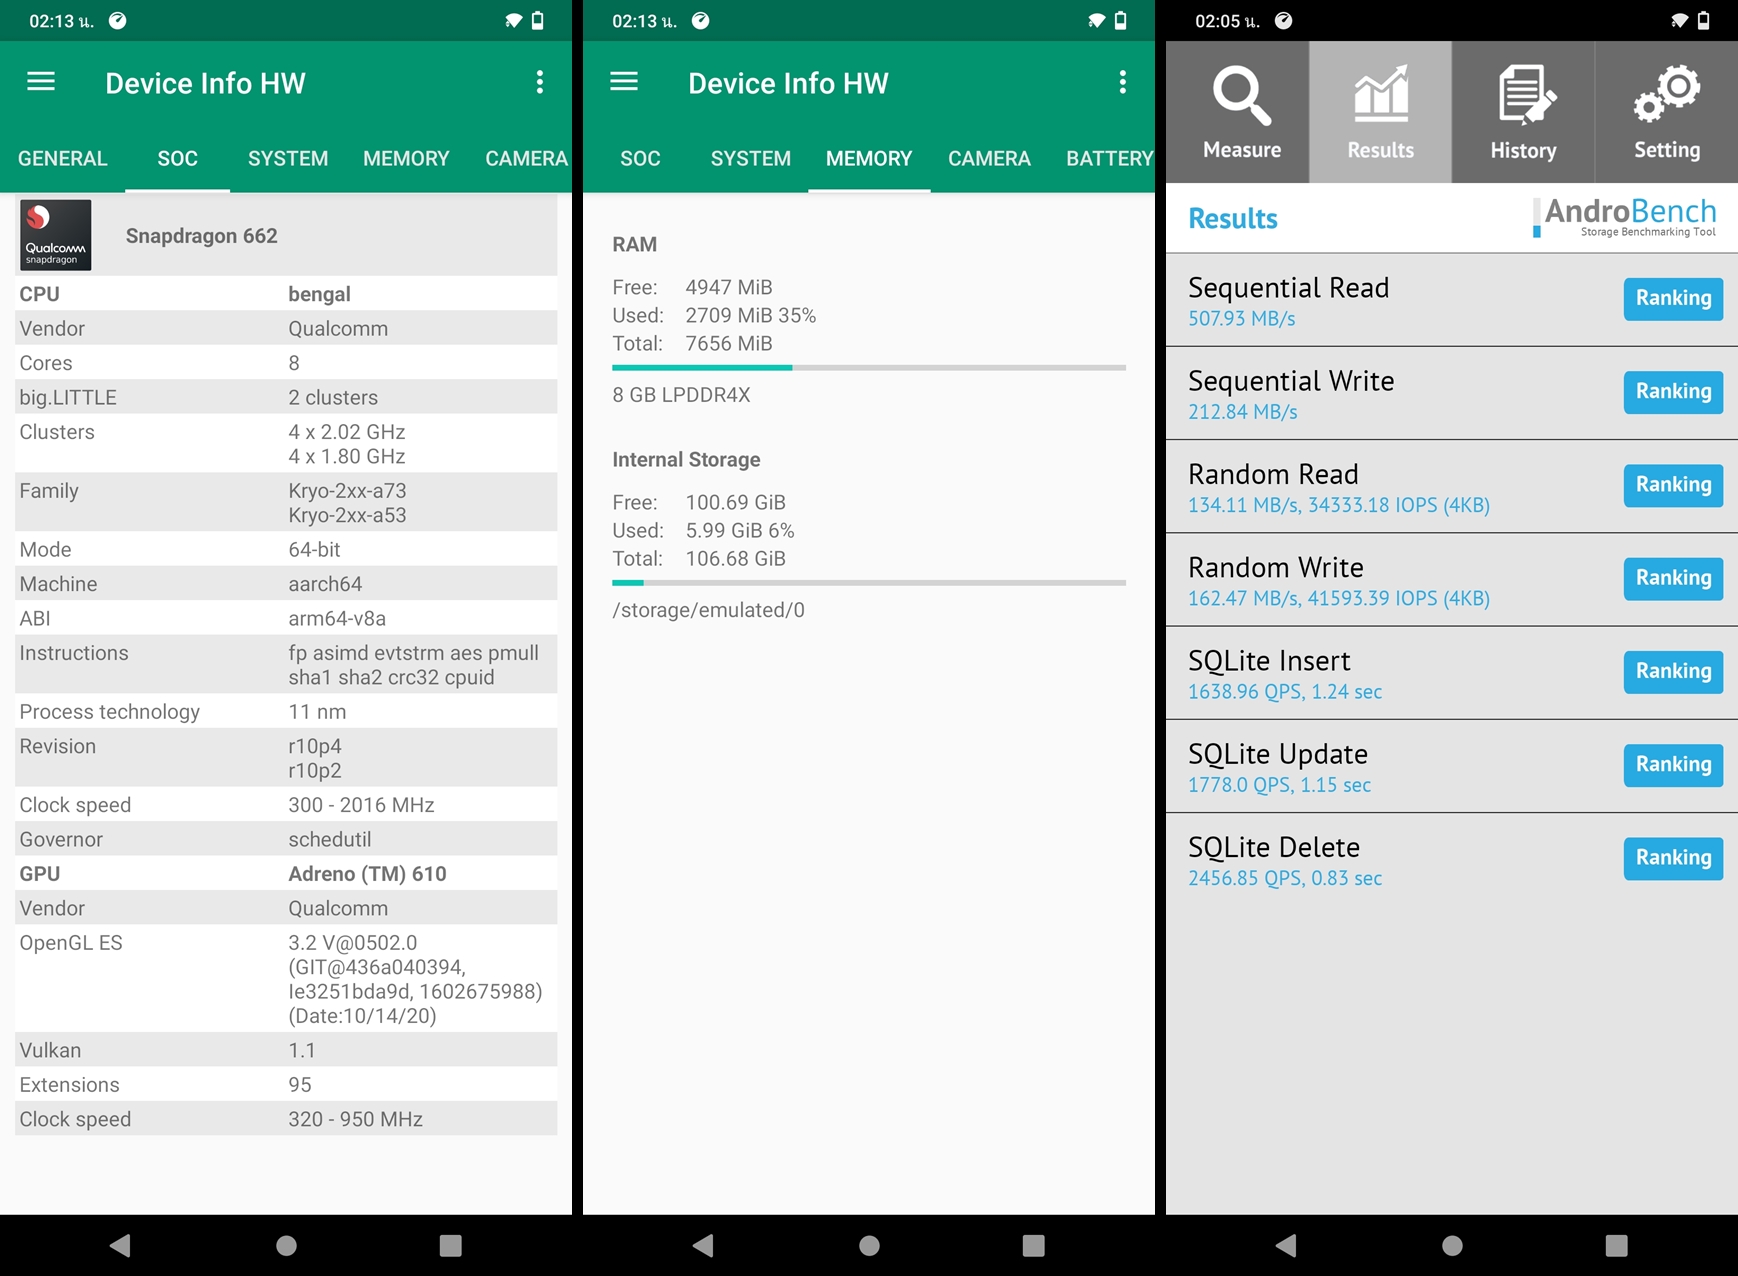Open Ranking for Random Write
This screenshot has height=1276, width=1738.
click(1673, 578)
